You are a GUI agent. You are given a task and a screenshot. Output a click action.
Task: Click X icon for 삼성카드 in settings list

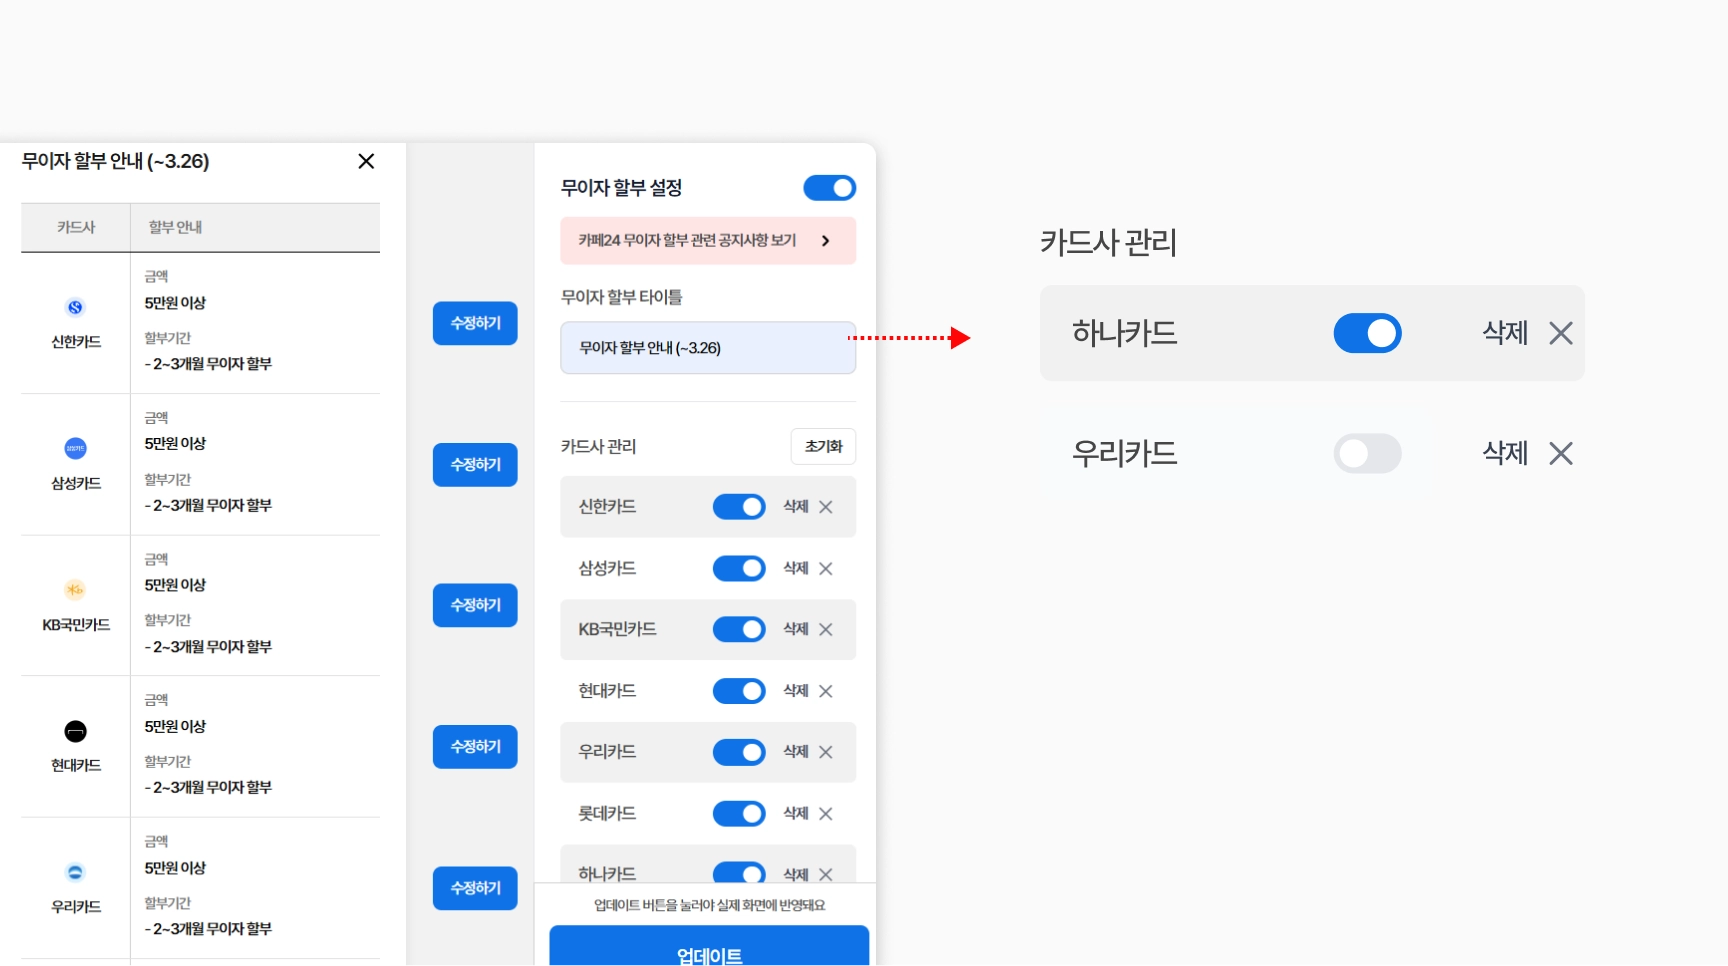(826, 569)
